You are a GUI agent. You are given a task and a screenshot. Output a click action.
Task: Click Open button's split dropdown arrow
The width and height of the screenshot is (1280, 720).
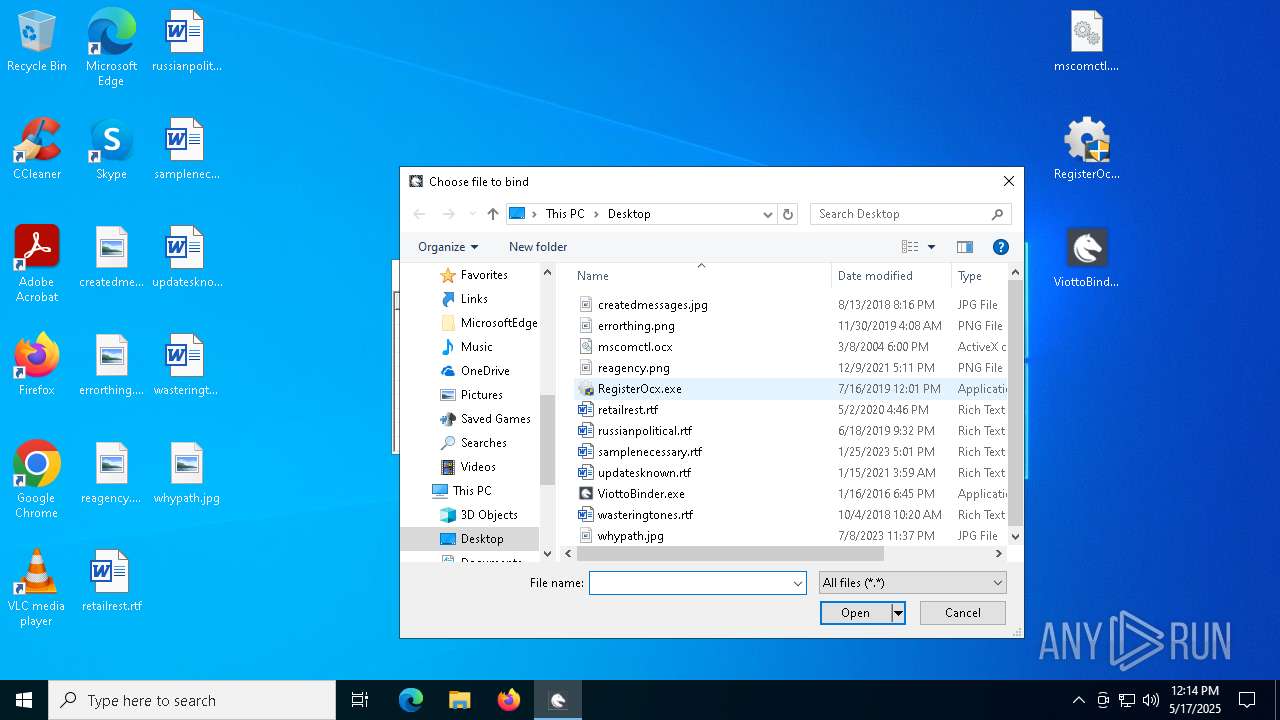point(898,613)
